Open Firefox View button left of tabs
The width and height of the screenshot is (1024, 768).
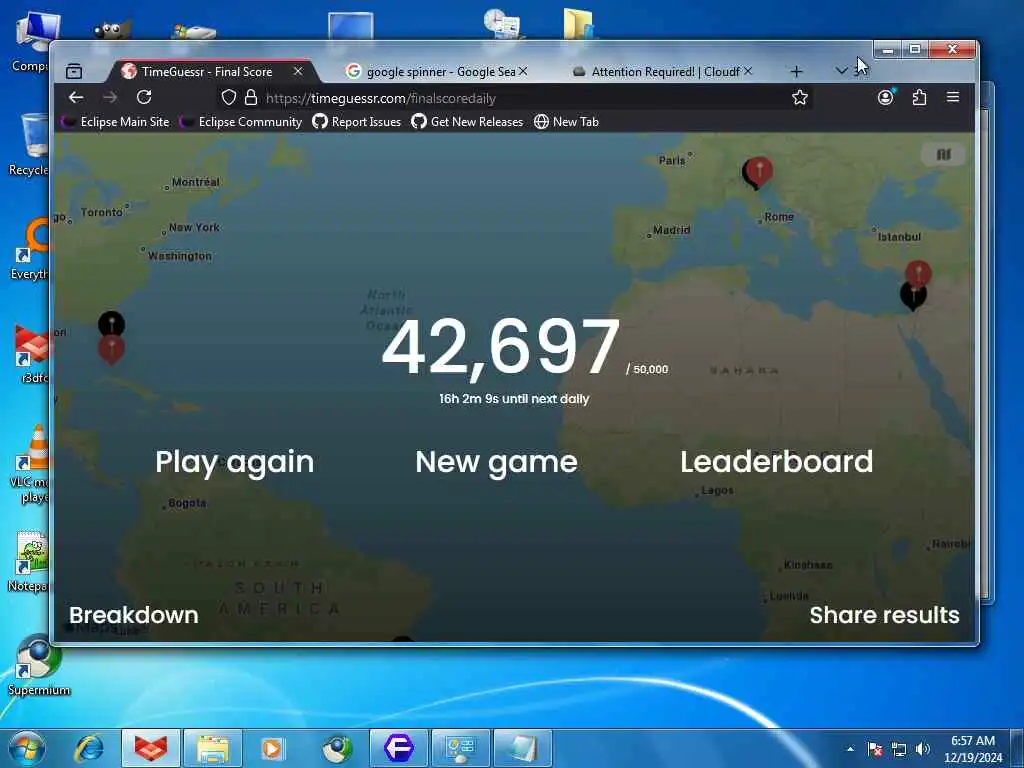click(74, 71)
